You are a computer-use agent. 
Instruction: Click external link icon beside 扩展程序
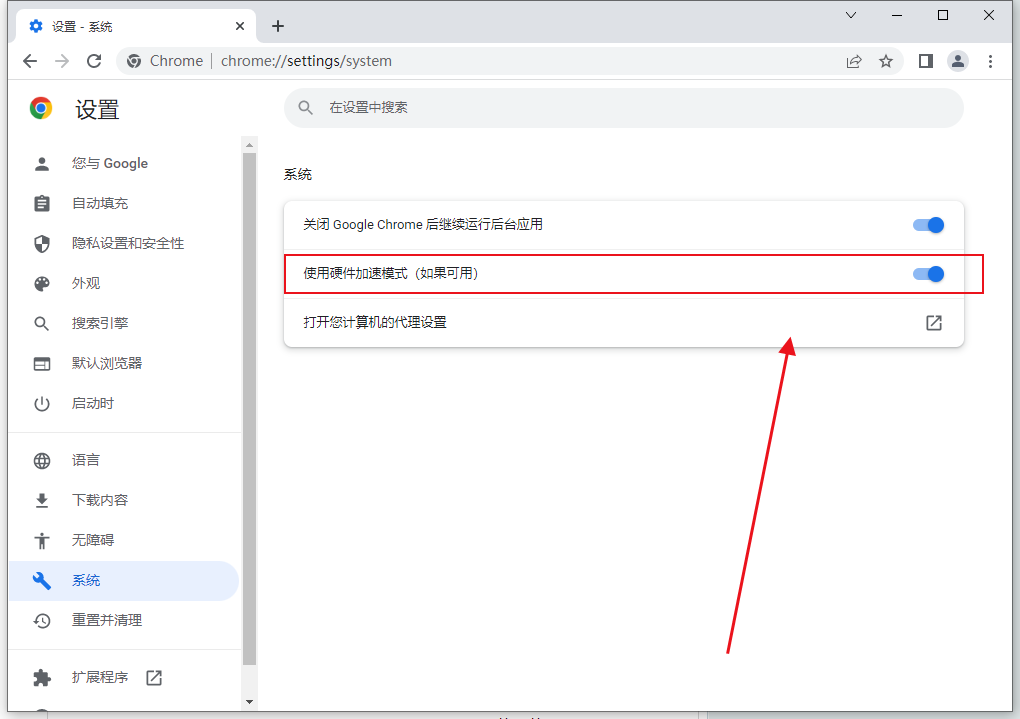tap(154, 677)
